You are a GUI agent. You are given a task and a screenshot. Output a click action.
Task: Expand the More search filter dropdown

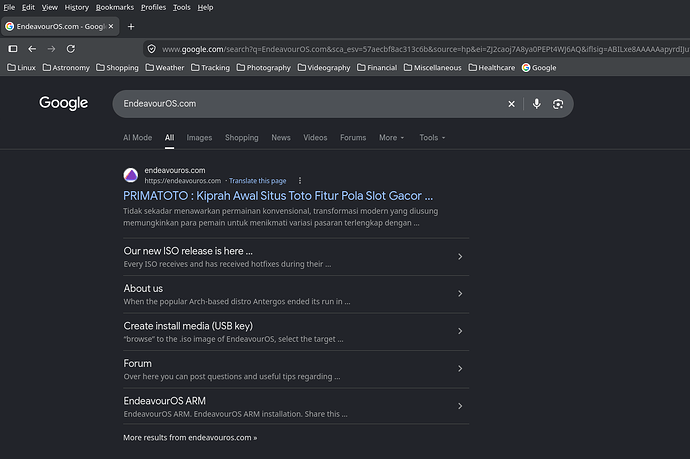[x=392, y=138]
